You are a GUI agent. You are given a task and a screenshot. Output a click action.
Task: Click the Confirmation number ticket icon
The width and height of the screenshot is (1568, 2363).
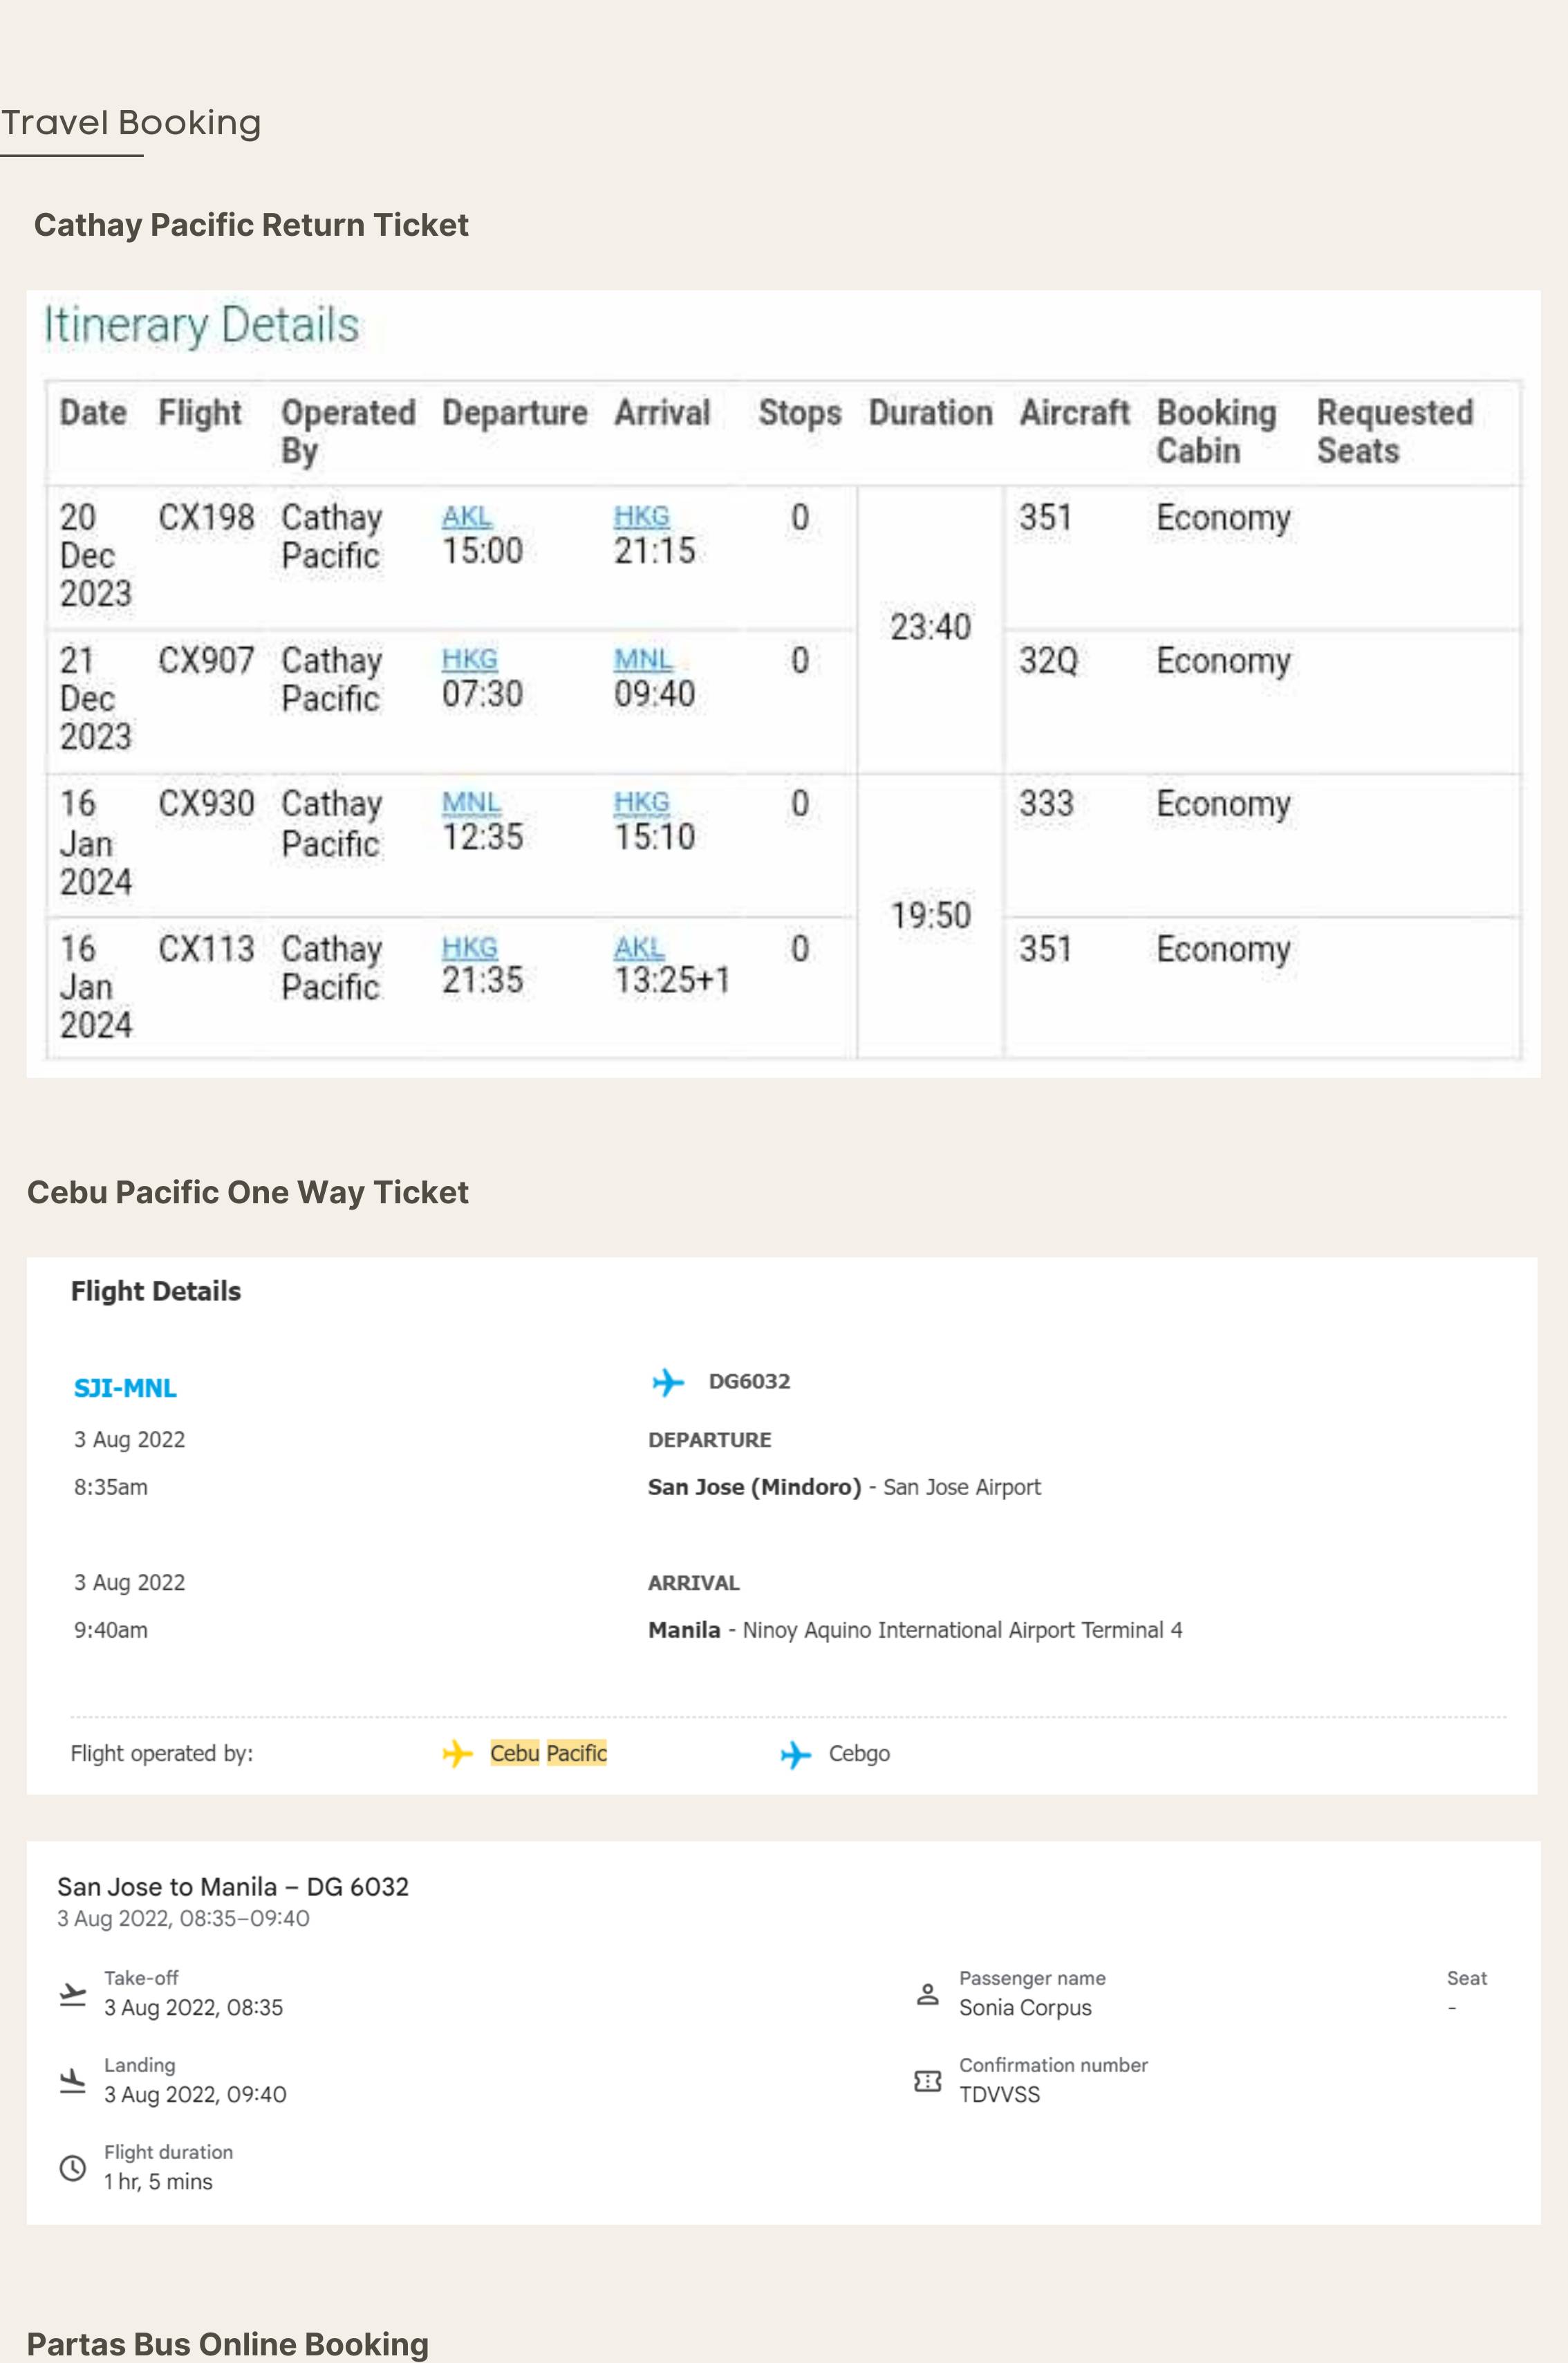(927, 2081)
